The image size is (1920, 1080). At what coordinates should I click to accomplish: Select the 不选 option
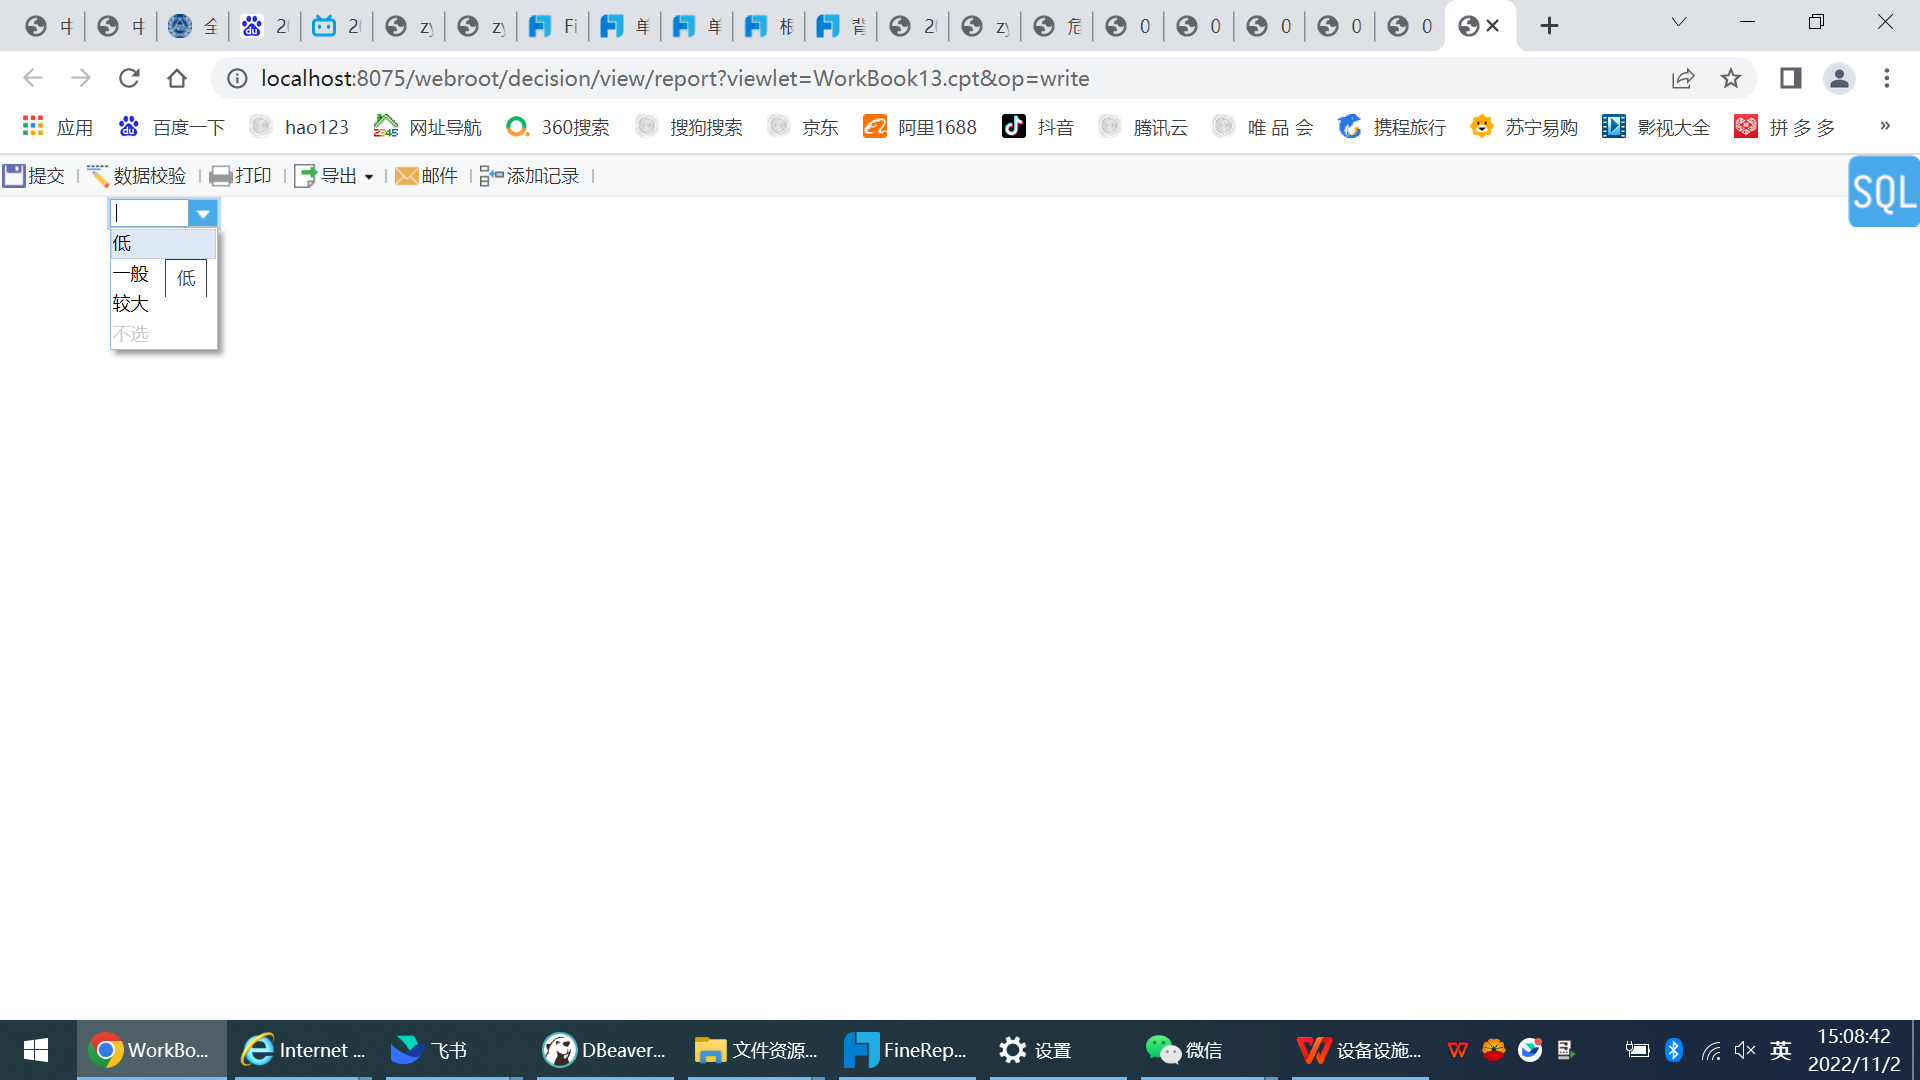131,334
